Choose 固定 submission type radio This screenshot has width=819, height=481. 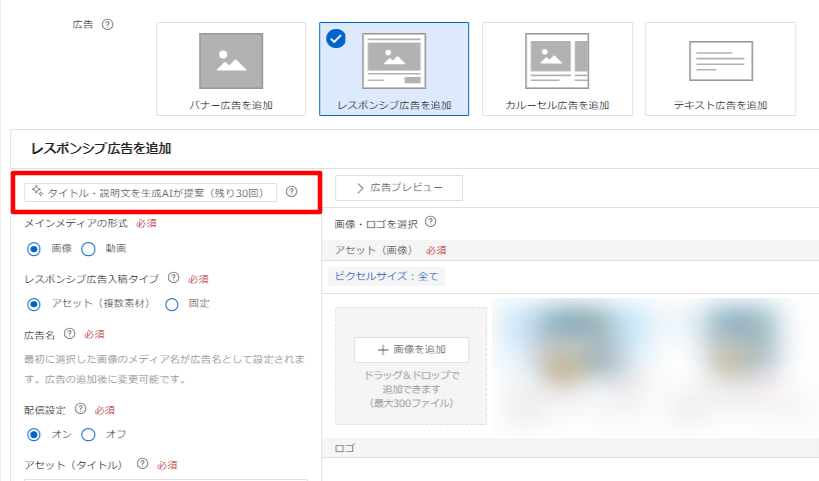pyautogui.click(x=171, y=303)
